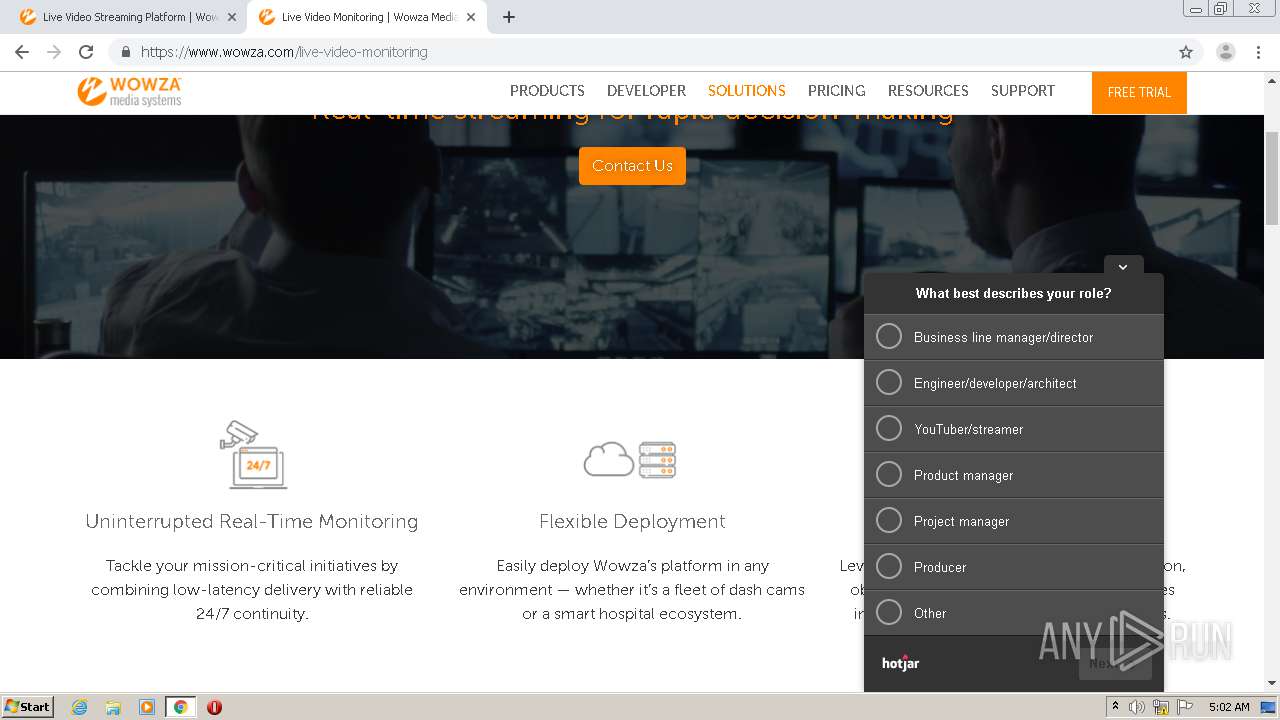Open the media player taskbar icon
Image resolution: width=1280 pixels, height=720 pixels.
point(147,707)
